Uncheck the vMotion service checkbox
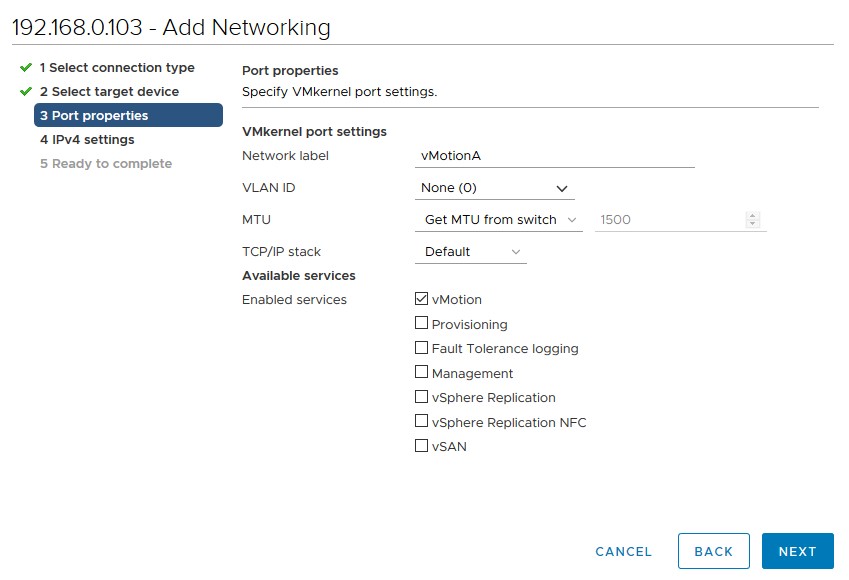 click(421, 298)
